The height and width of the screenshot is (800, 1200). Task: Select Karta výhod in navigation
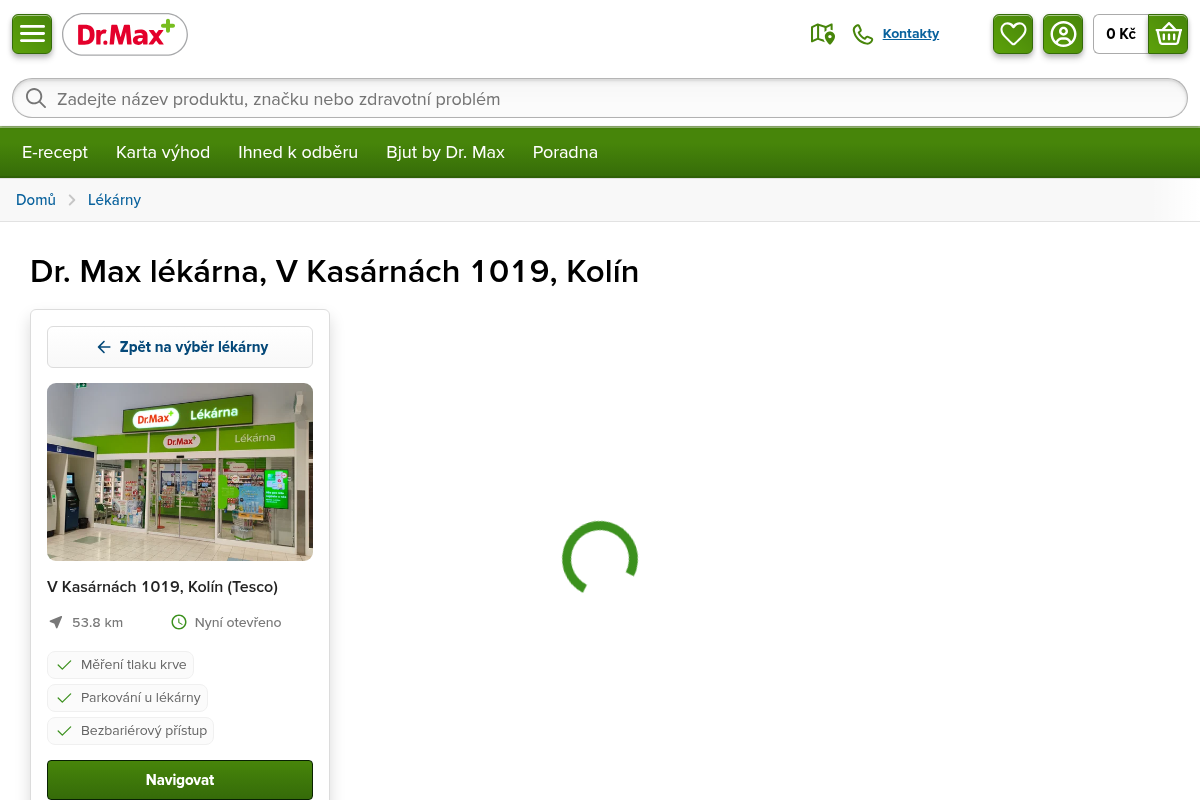click(163, 152)
